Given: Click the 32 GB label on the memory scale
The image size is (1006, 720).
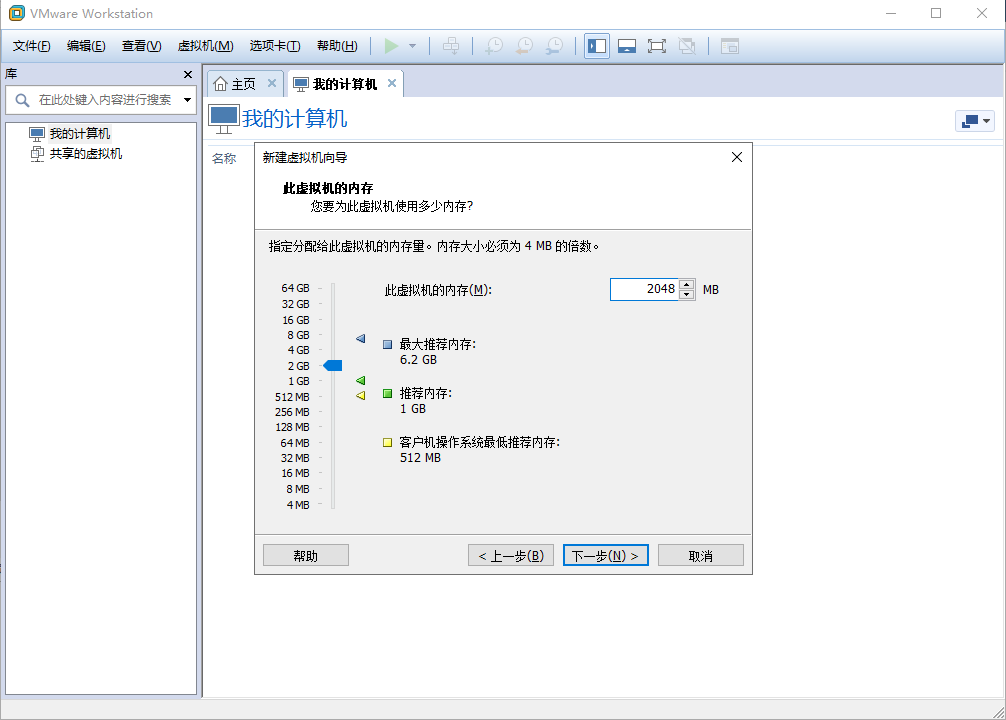Looking at the screenshot, I should point(295,304).
